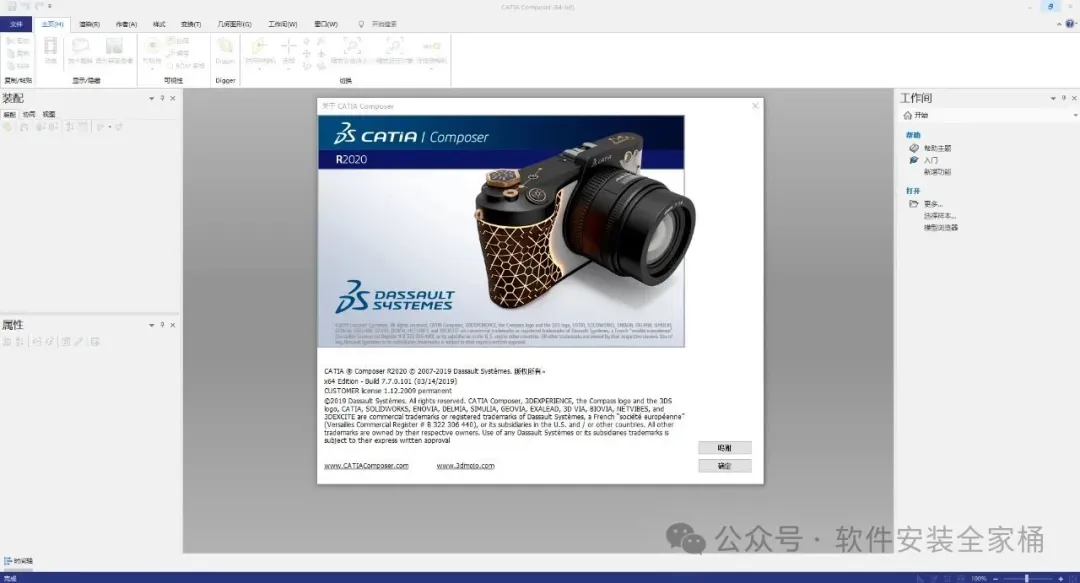Open the 工作间 panel options dropdown arrow
The image size is (1080, 583).
tap(1052, 99)
